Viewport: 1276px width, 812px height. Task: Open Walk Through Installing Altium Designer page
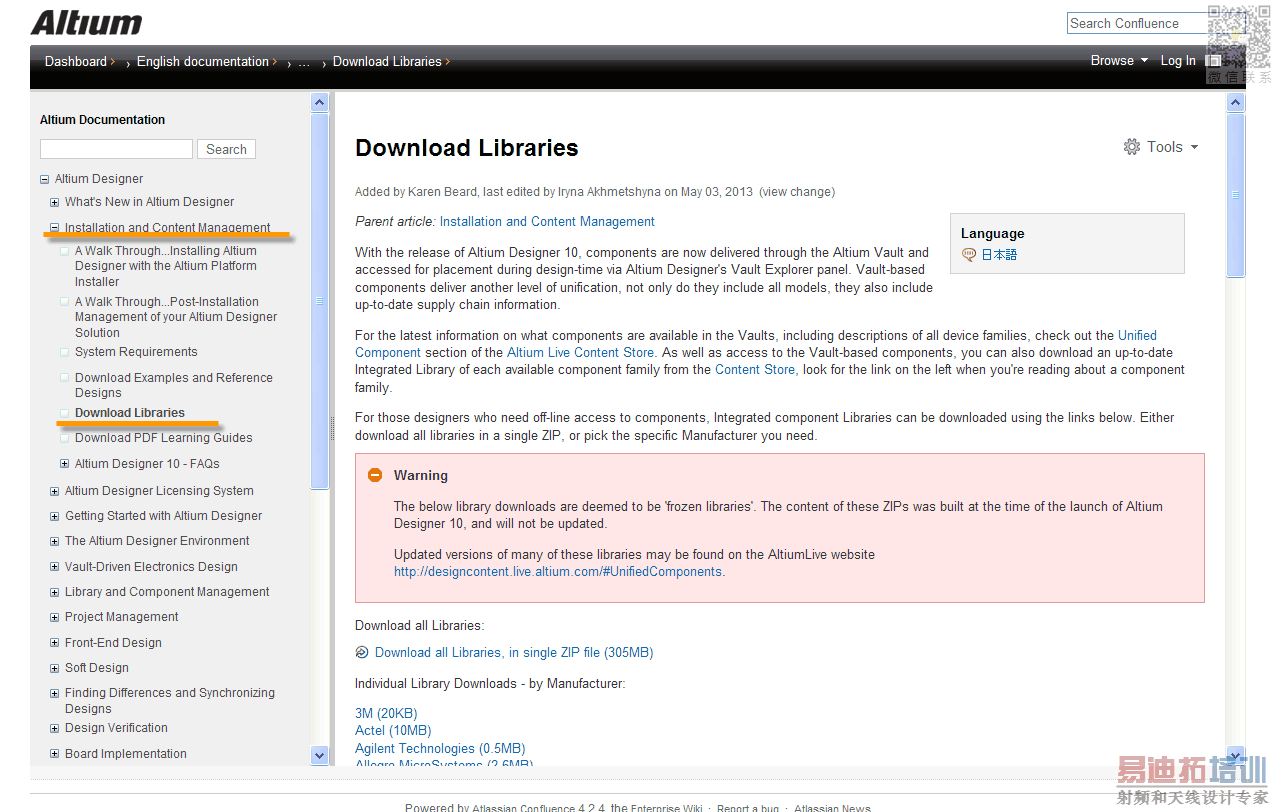[166, 266]
